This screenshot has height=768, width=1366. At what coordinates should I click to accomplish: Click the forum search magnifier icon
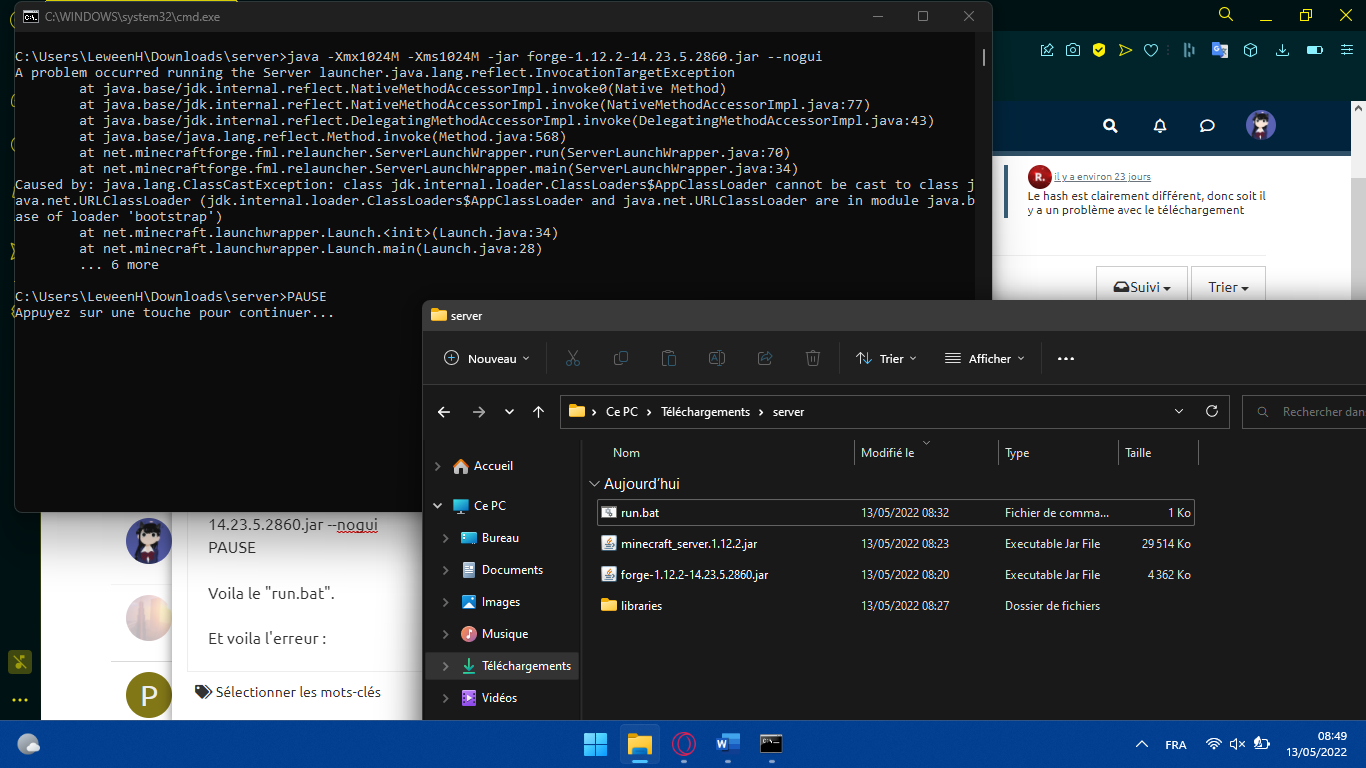(1110, 126)
